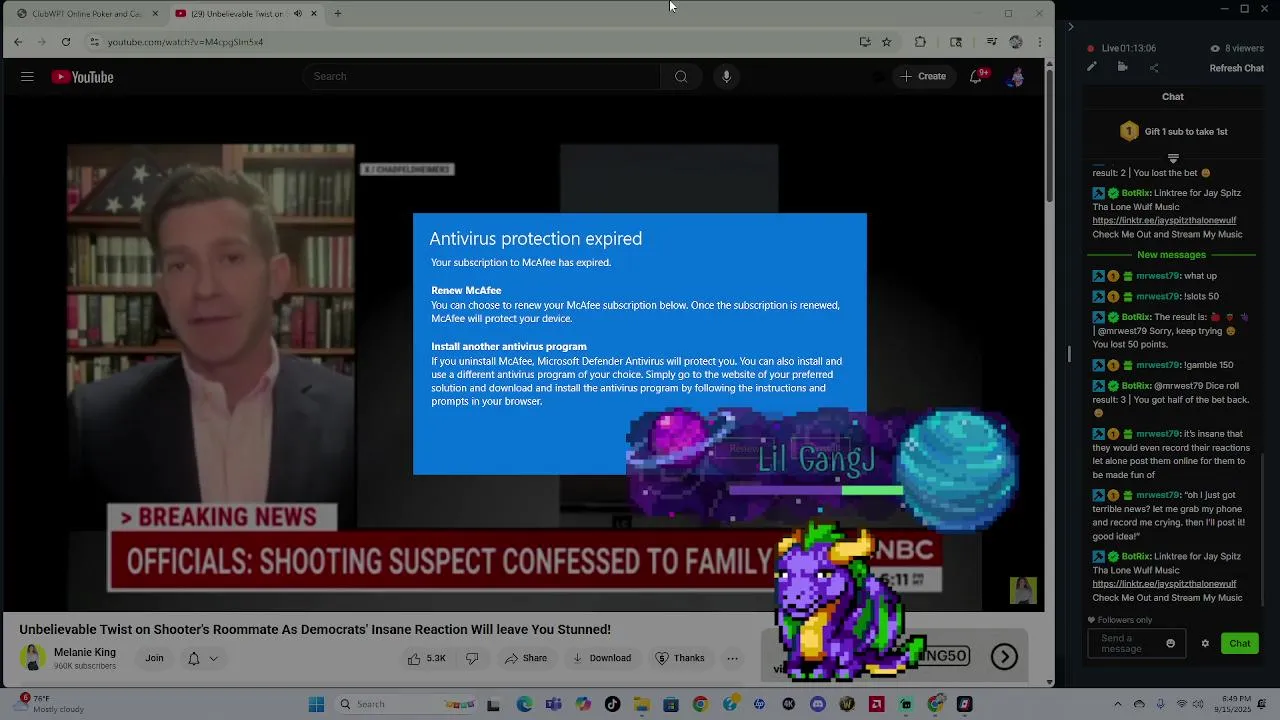Viewport: 1280px width, 720px height.
Task: Dislike the video with thumbs down
Action: [x=472, y=658]
